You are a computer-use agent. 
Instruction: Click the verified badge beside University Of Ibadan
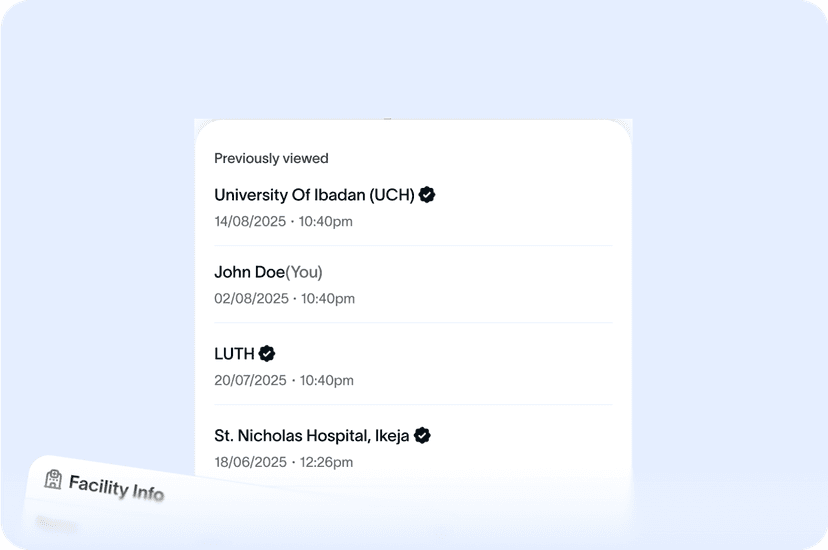tap(427, 195)
